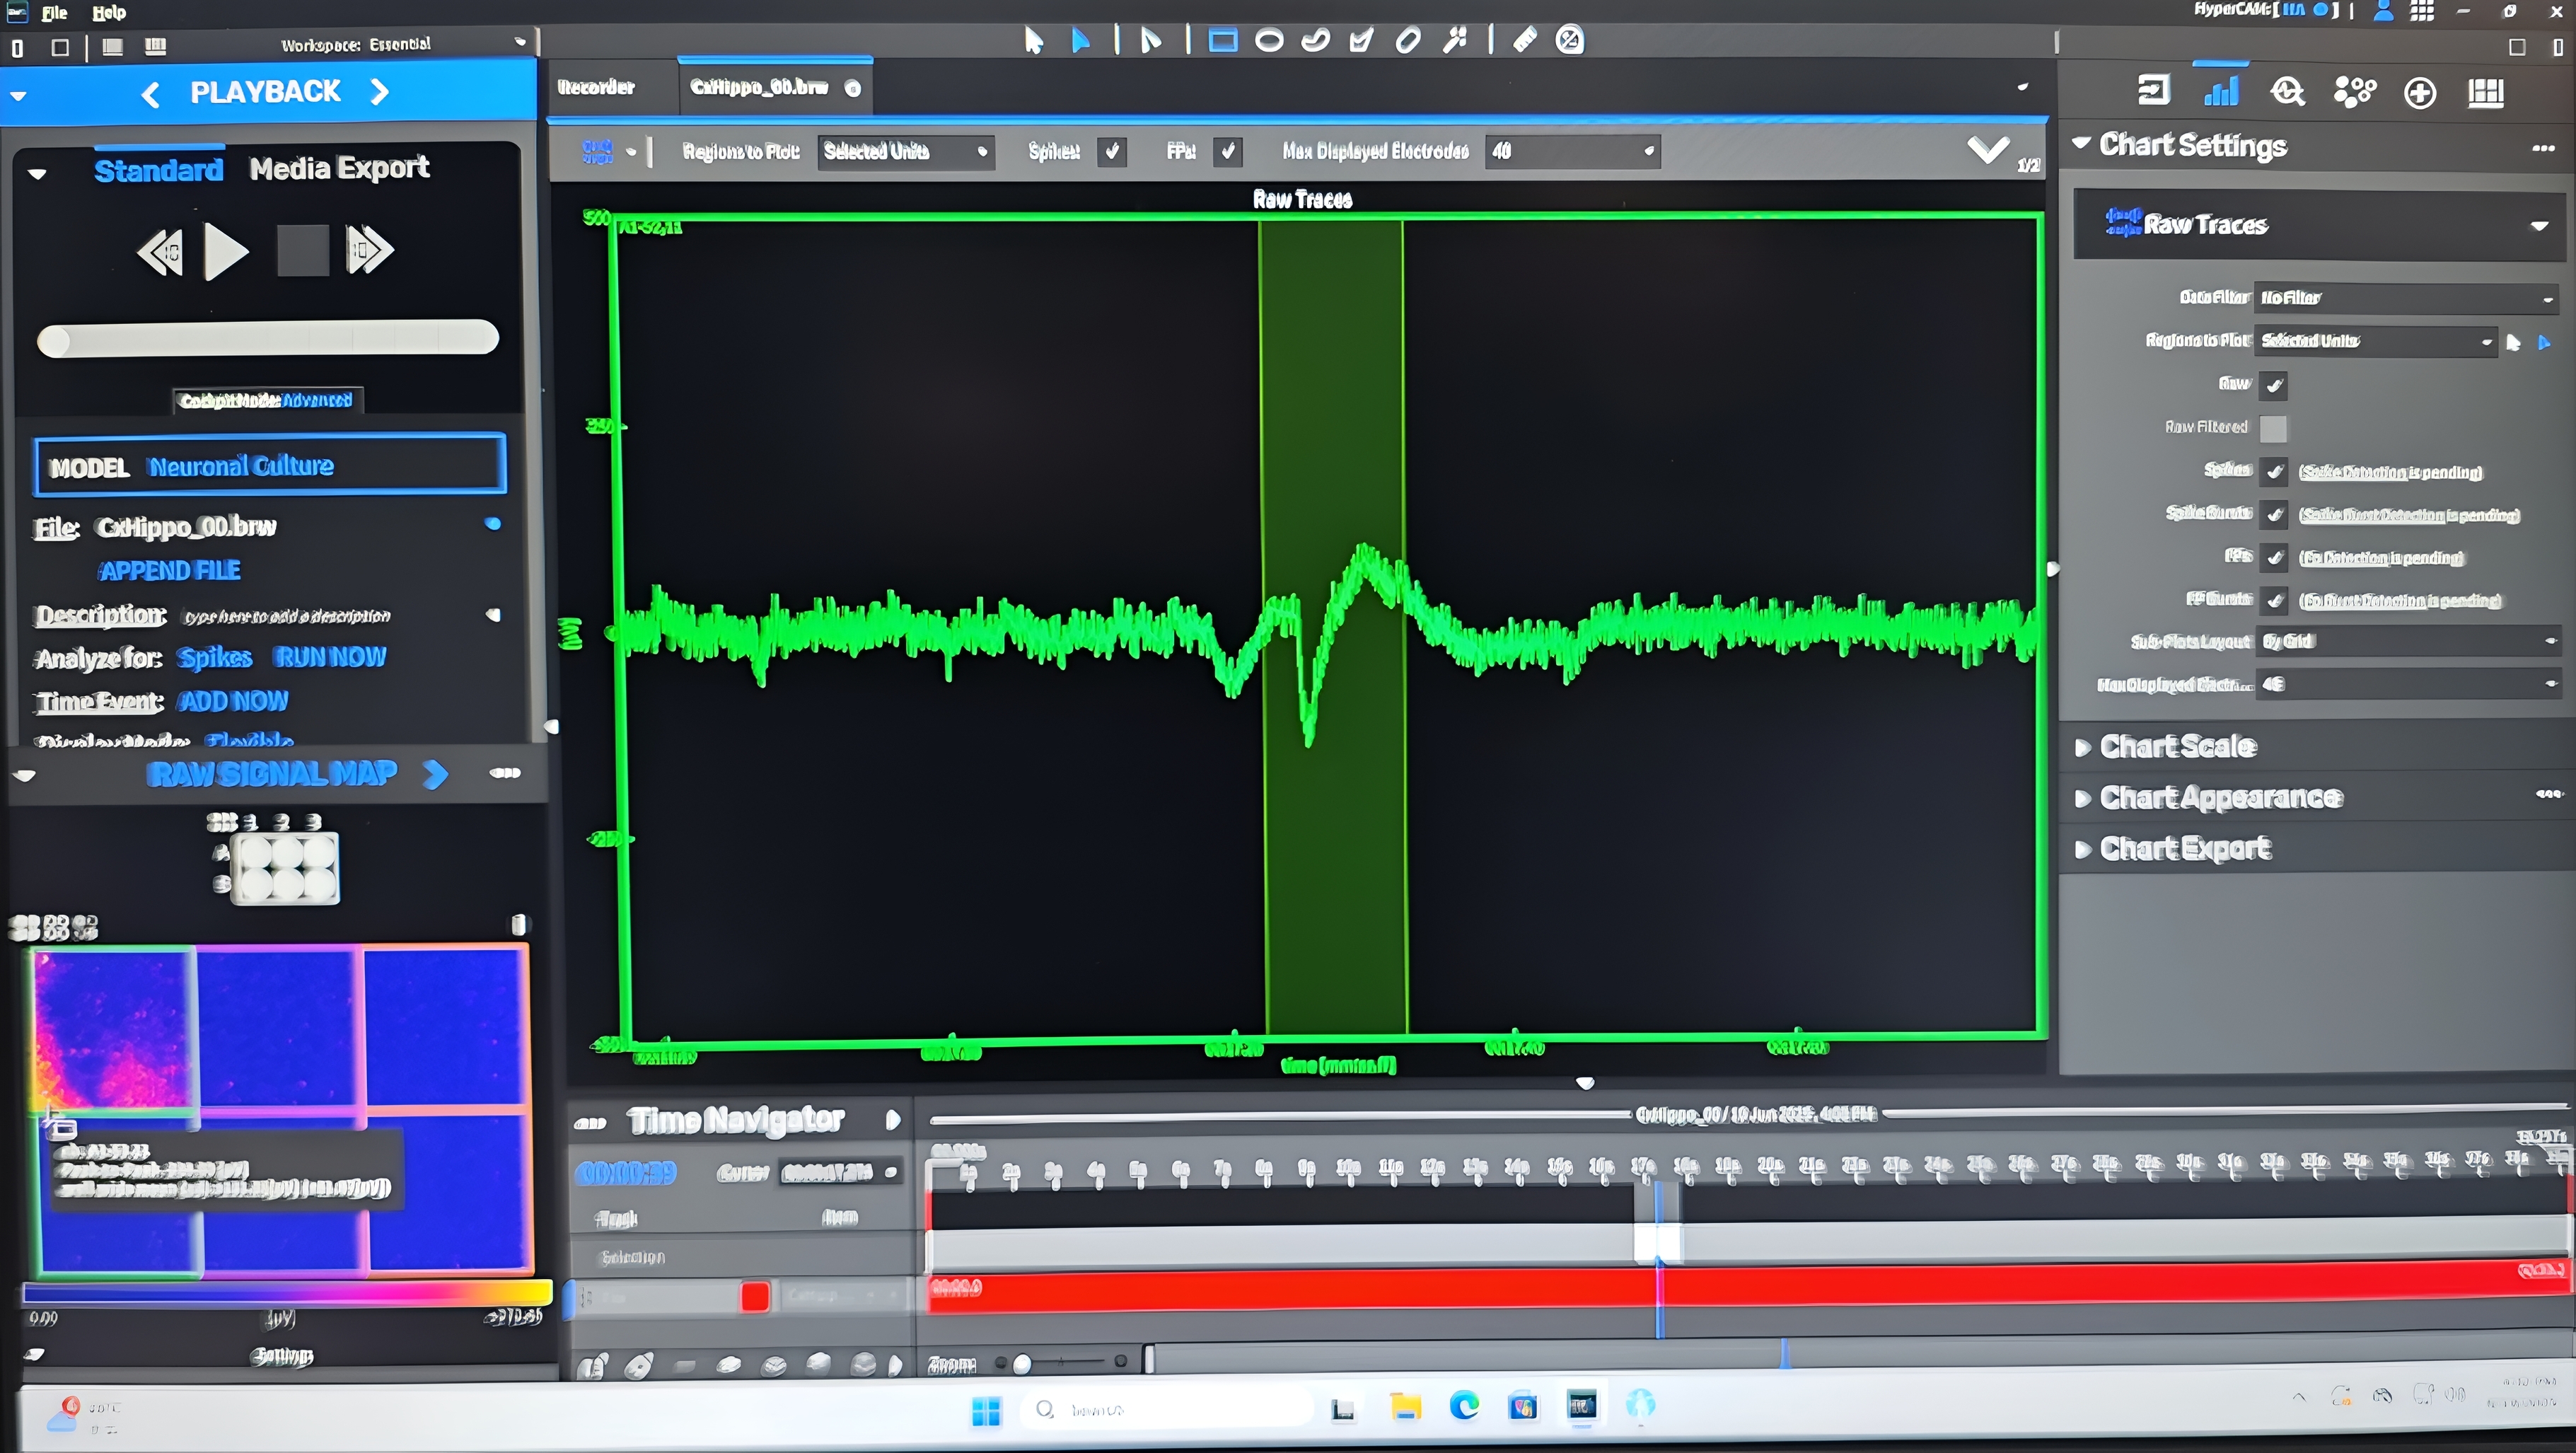Screen dimensions: 2576x1453
Task: Choose the lasso selection tool
Action: [1315, 41]
